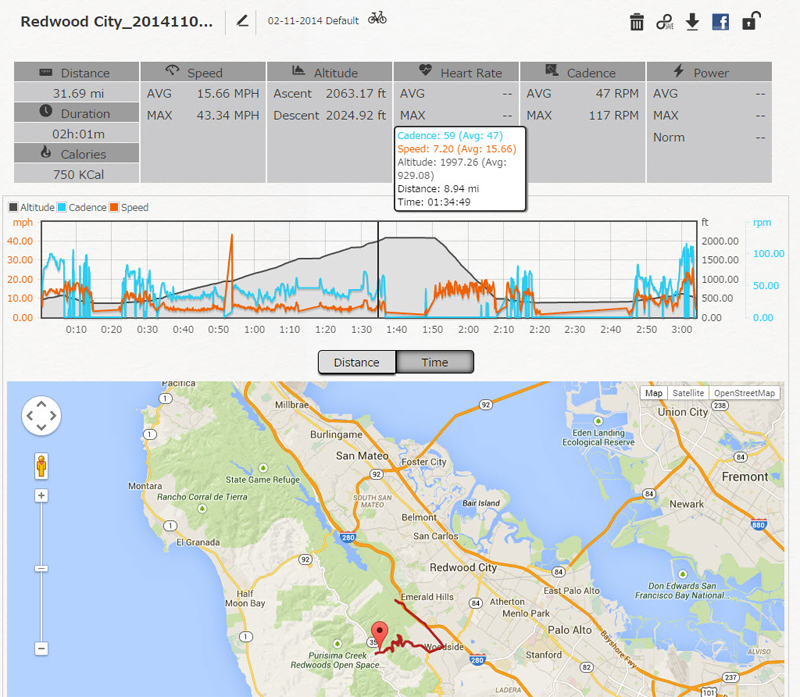Toggle Cadence series in chart legend
Viewport: 800px width, 697px height.
tap(82, 207)
